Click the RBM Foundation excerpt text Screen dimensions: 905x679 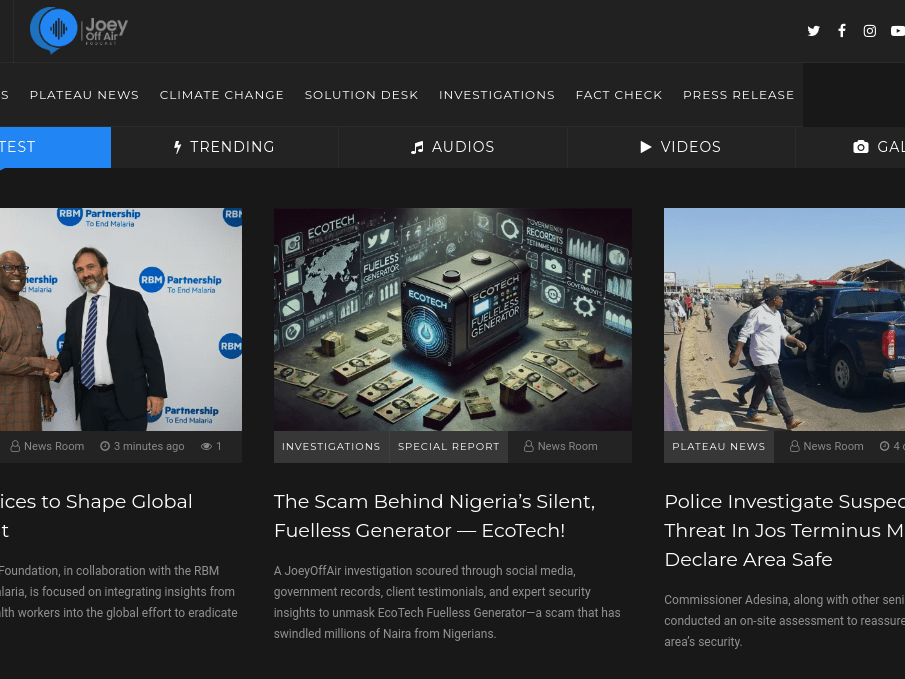click(118, 592)
